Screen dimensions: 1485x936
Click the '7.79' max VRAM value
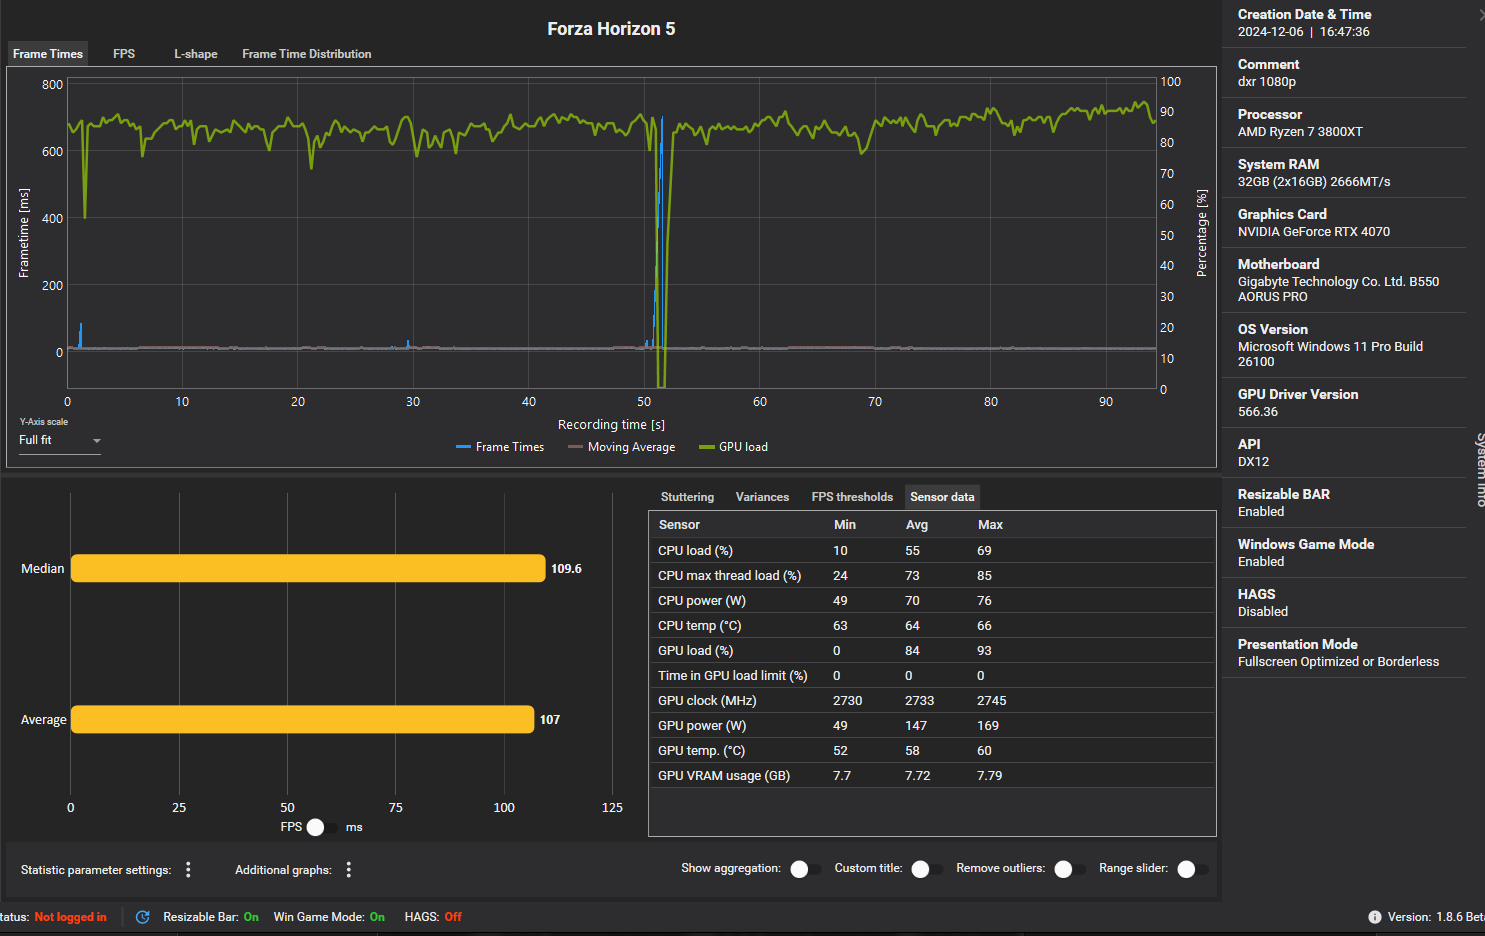point(989,776)
